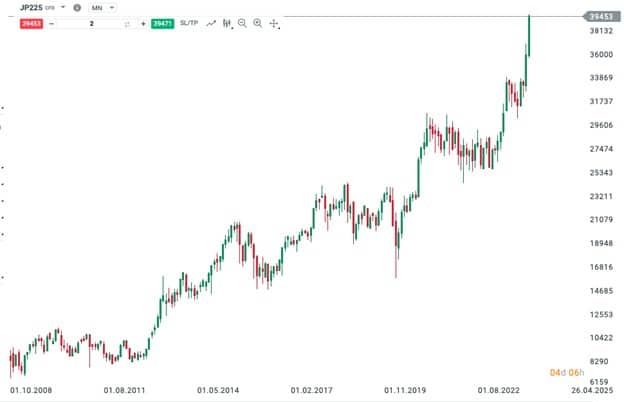
Task: Click the 01.11.2019 date axis label
Action: pos(405,390)
